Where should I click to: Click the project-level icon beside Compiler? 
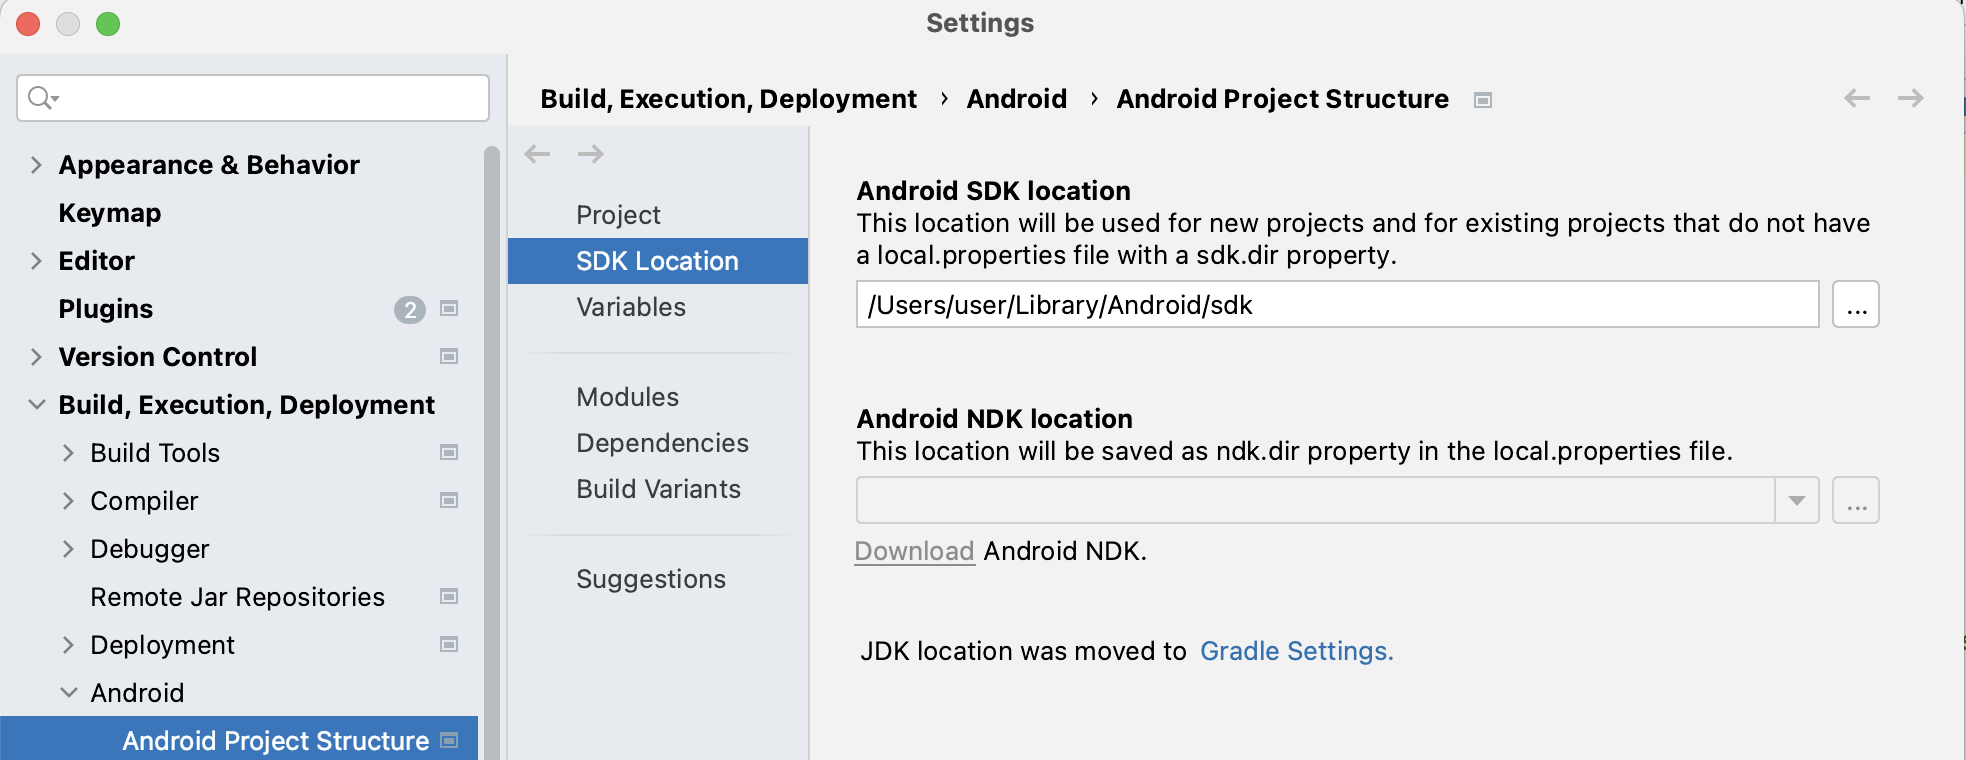449,501
